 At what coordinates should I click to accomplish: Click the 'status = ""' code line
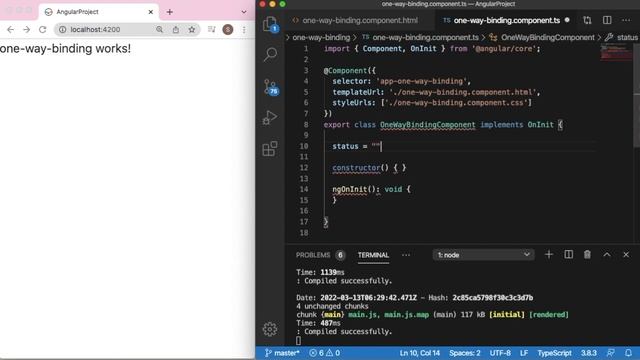point(356,147)
